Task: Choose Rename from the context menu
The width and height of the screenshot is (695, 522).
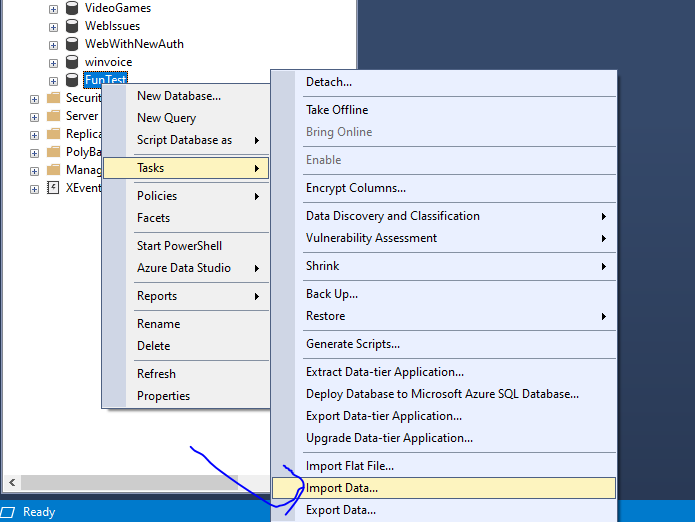Action: point(186,324)
